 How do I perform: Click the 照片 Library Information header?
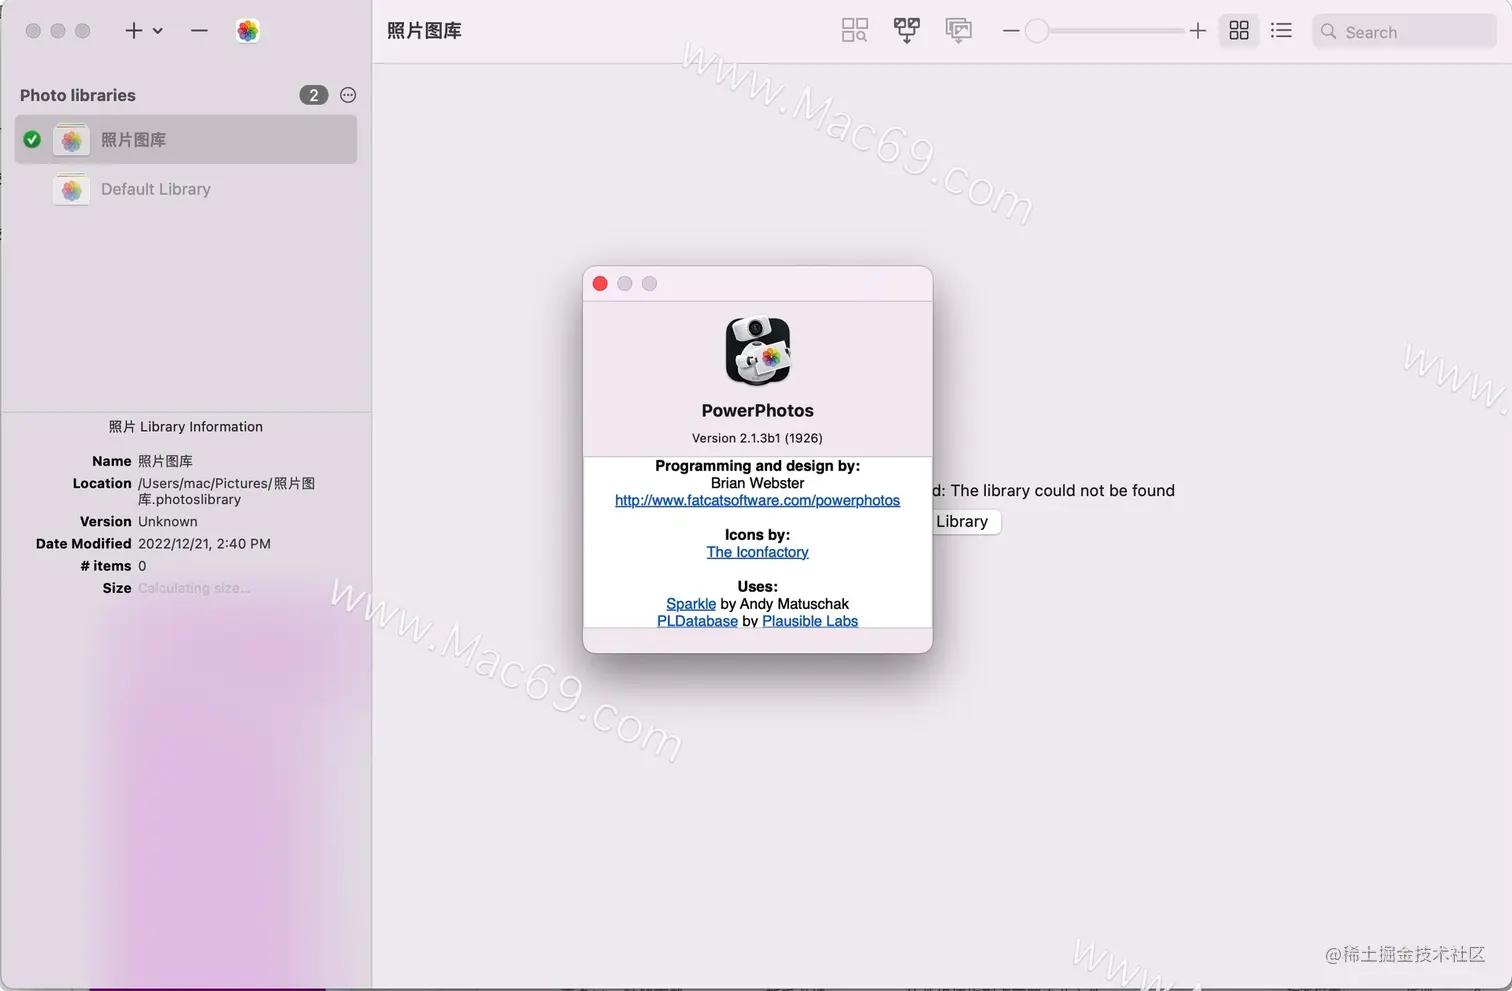(x=186, y=427)
